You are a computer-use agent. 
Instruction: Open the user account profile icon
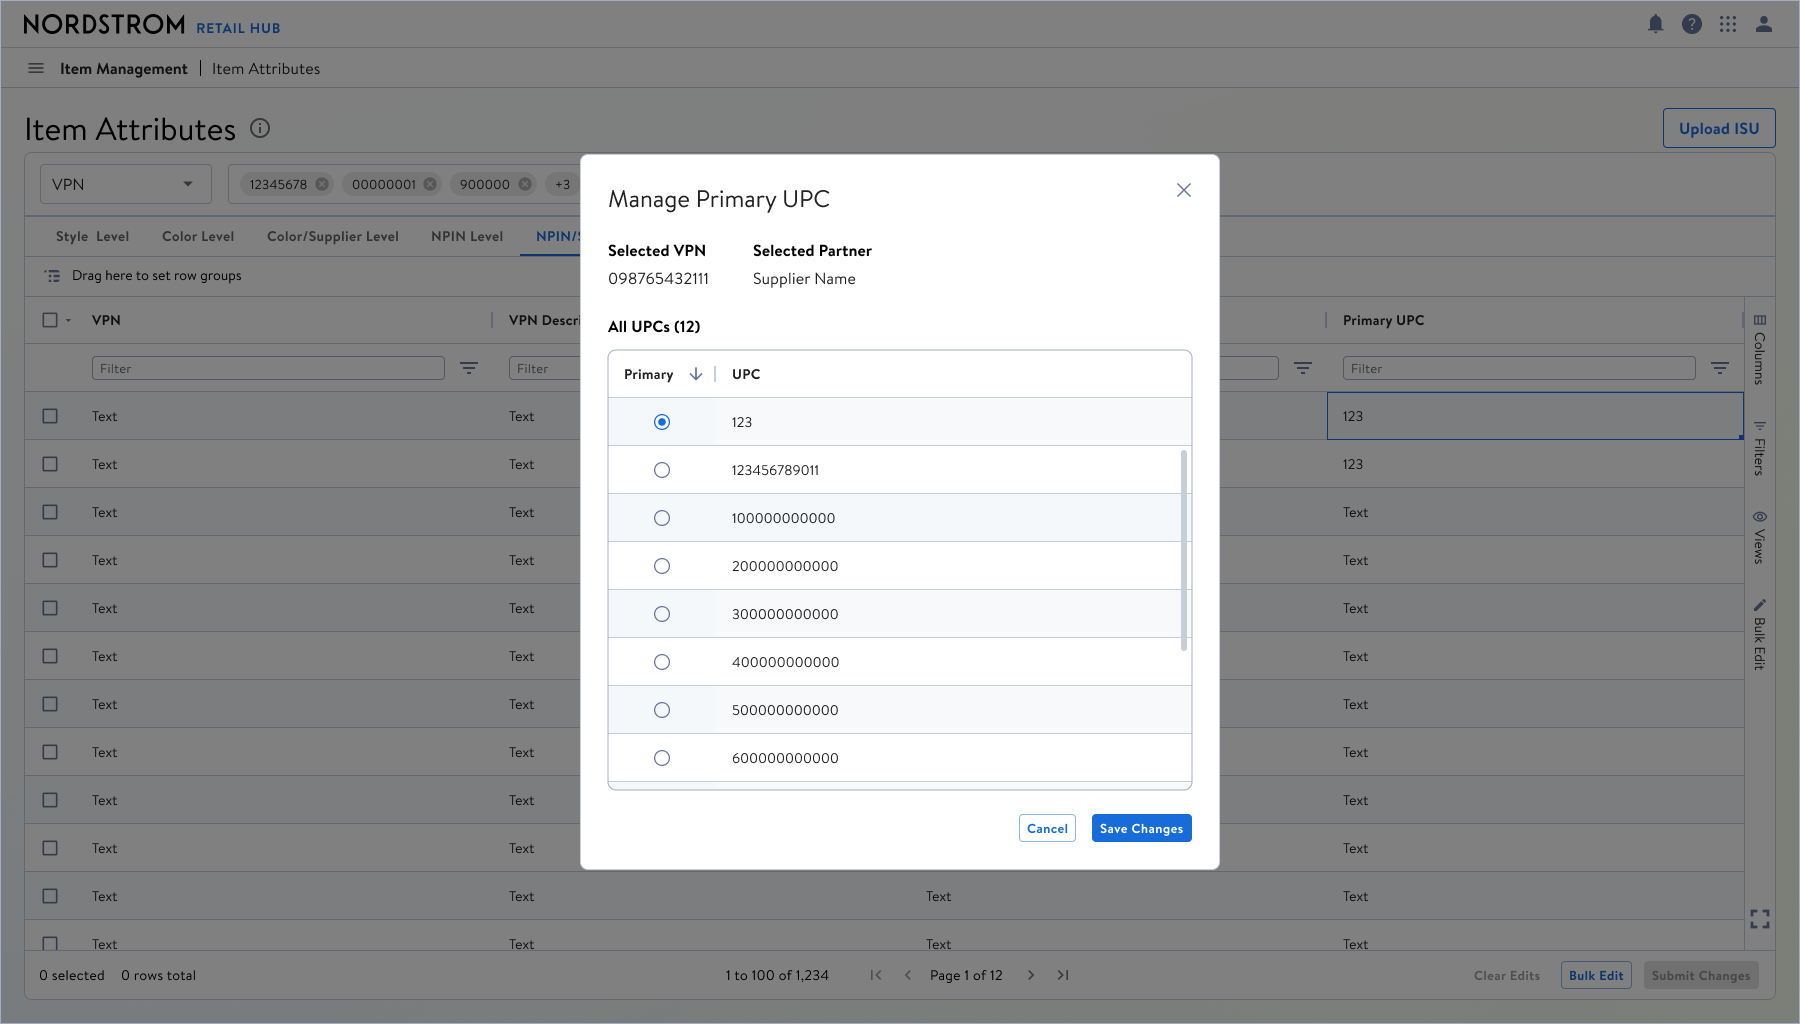pos(1764,24)
